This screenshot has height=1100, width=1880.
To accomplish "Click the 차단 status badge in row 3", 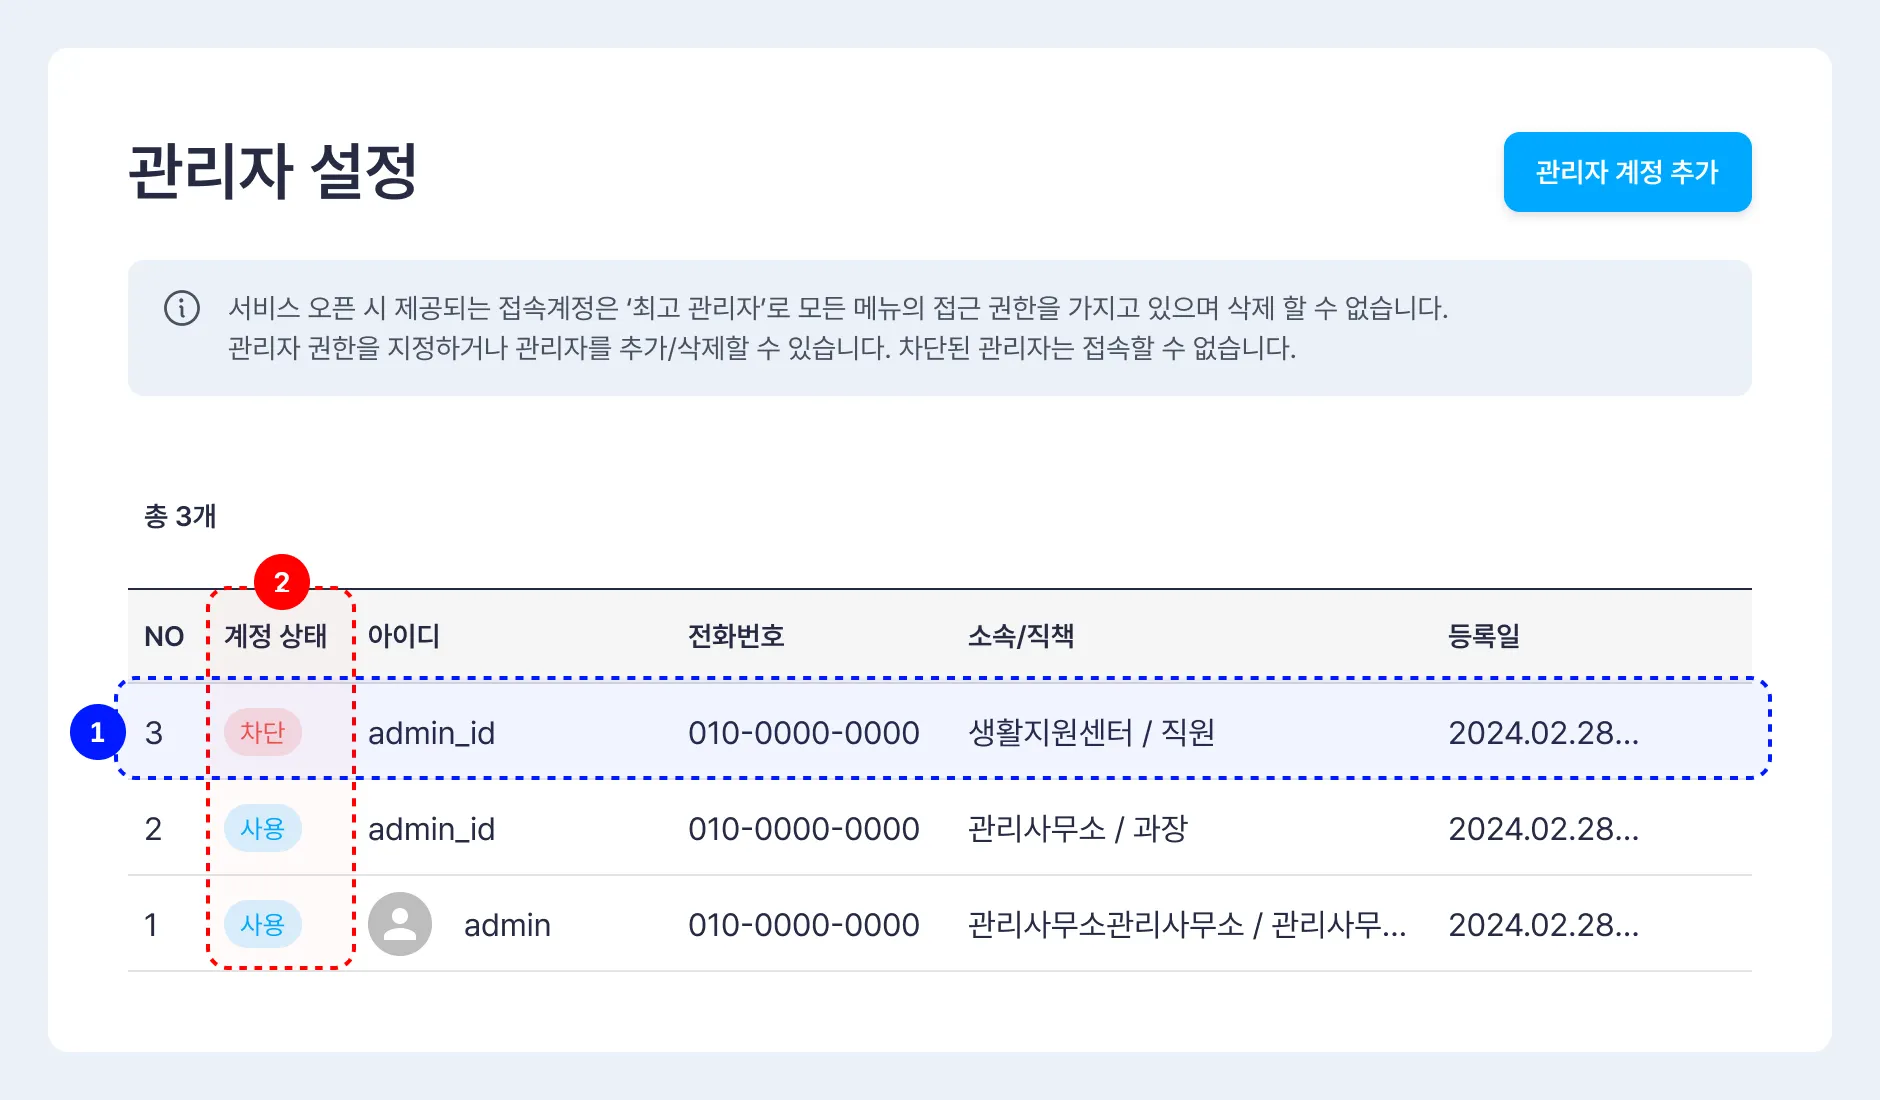I will point(263,732).
